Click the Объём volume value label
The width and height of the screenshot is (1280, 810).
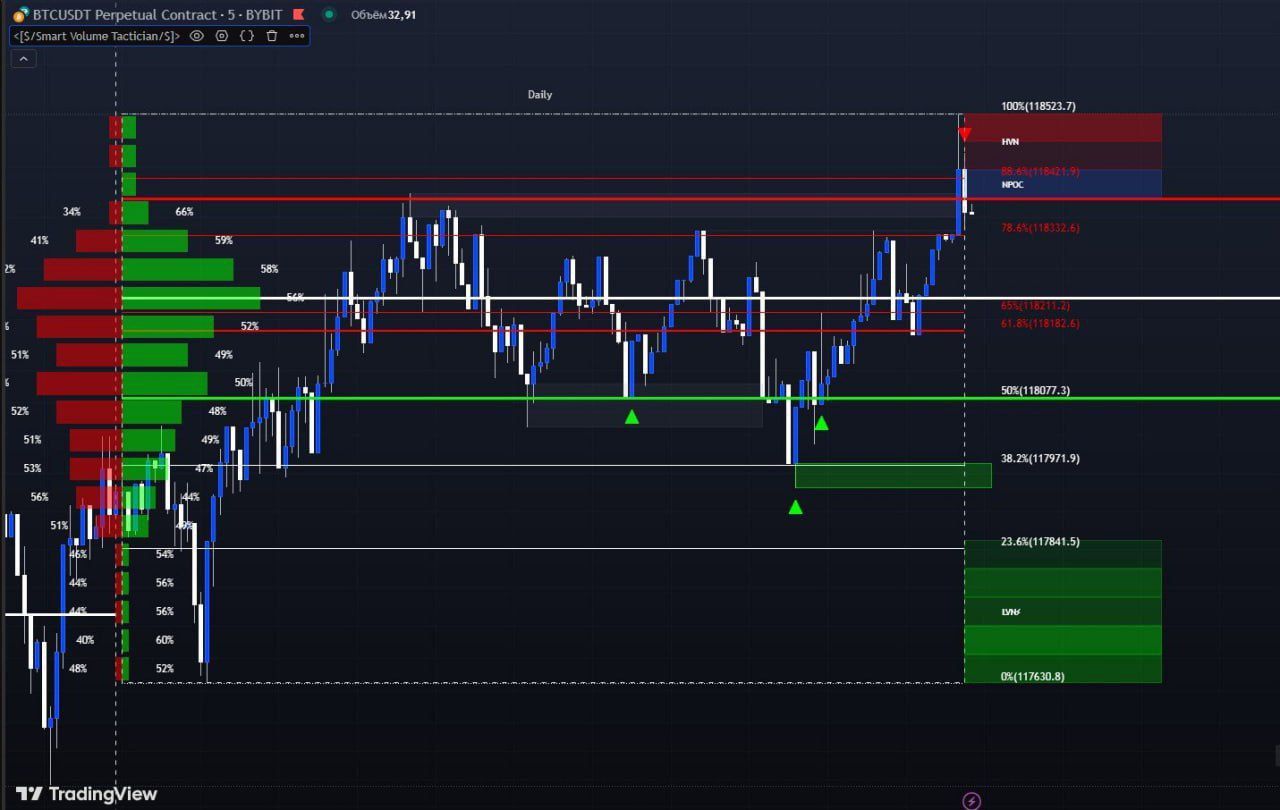(x=383, y=15)
